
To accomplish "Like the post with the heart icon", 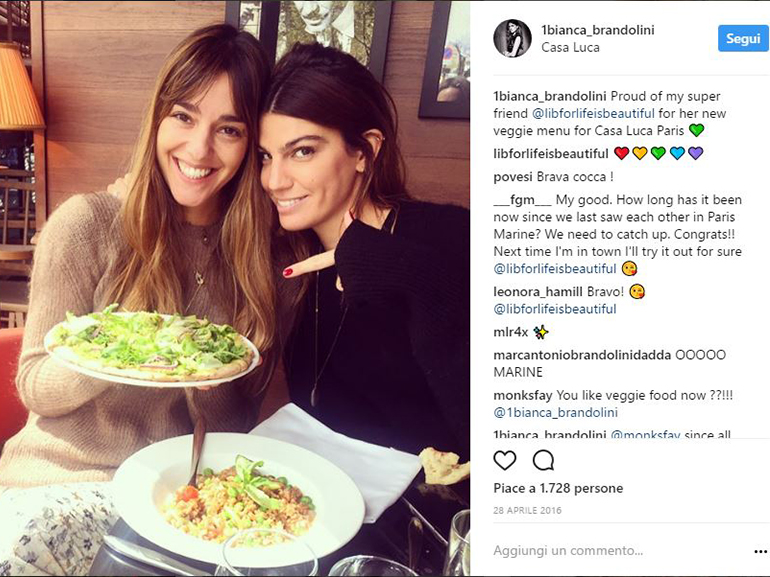I will 504,460.
